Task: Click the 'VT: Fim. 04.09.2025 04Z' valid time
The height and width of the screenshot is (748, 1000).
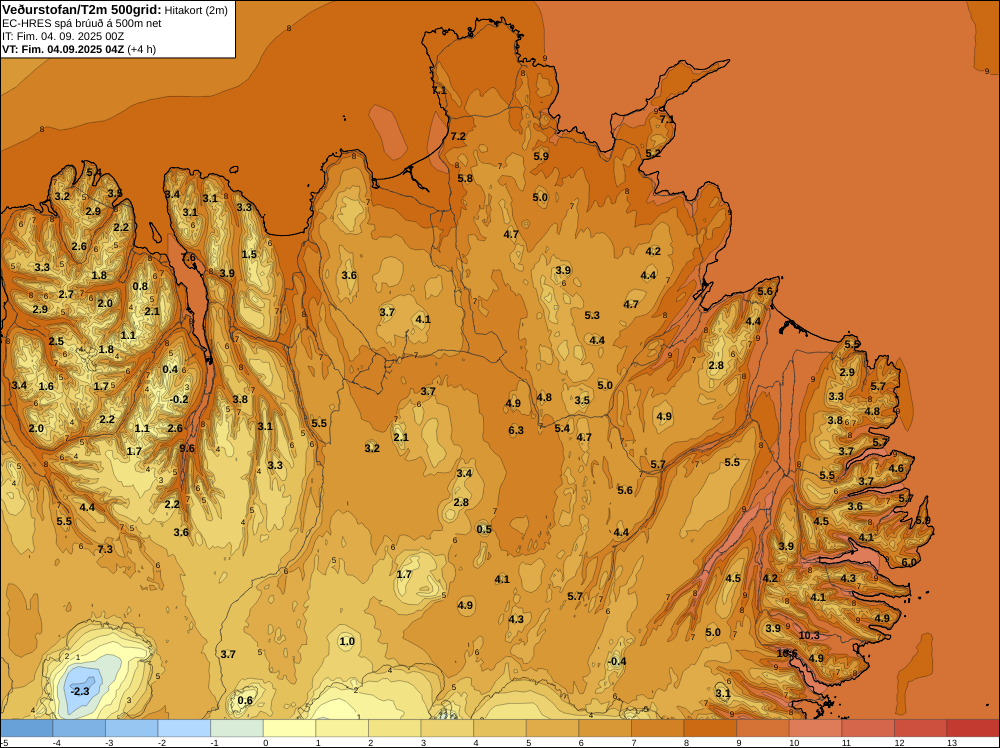Action: point(62,49)
